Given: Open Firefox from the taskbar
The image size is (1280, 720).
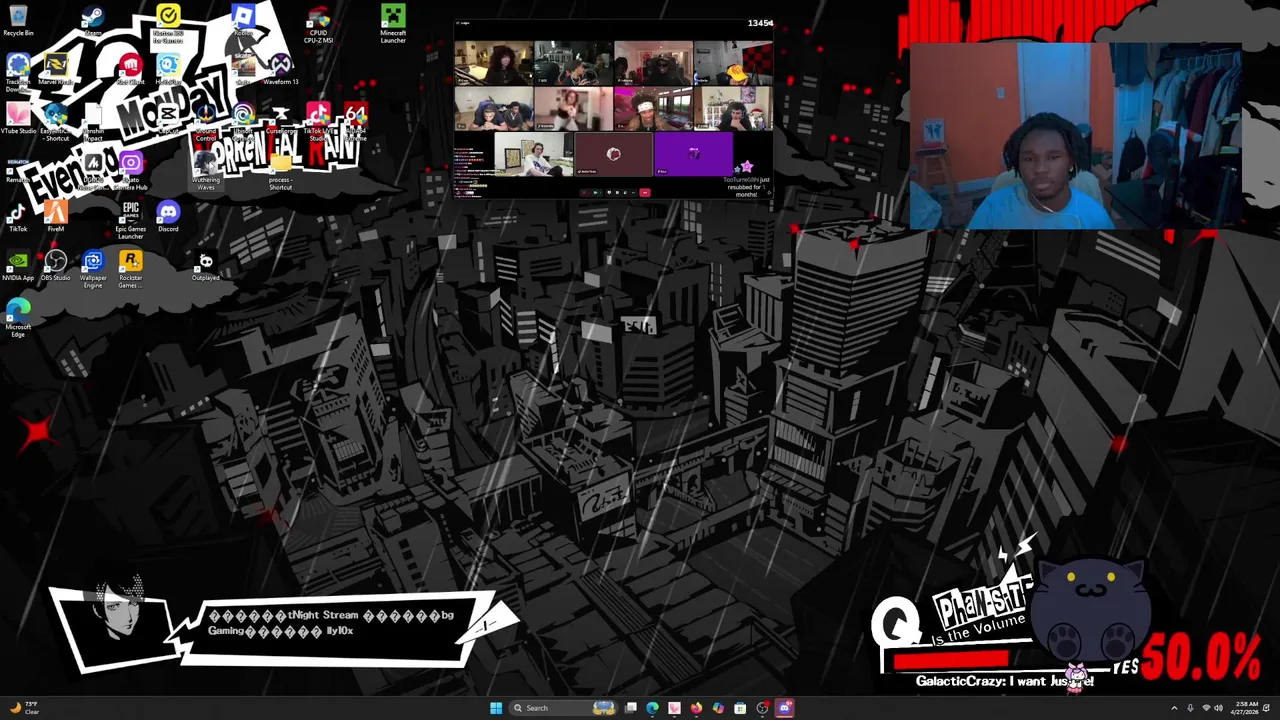Looking at the screenshot, I should click(696, 708).
